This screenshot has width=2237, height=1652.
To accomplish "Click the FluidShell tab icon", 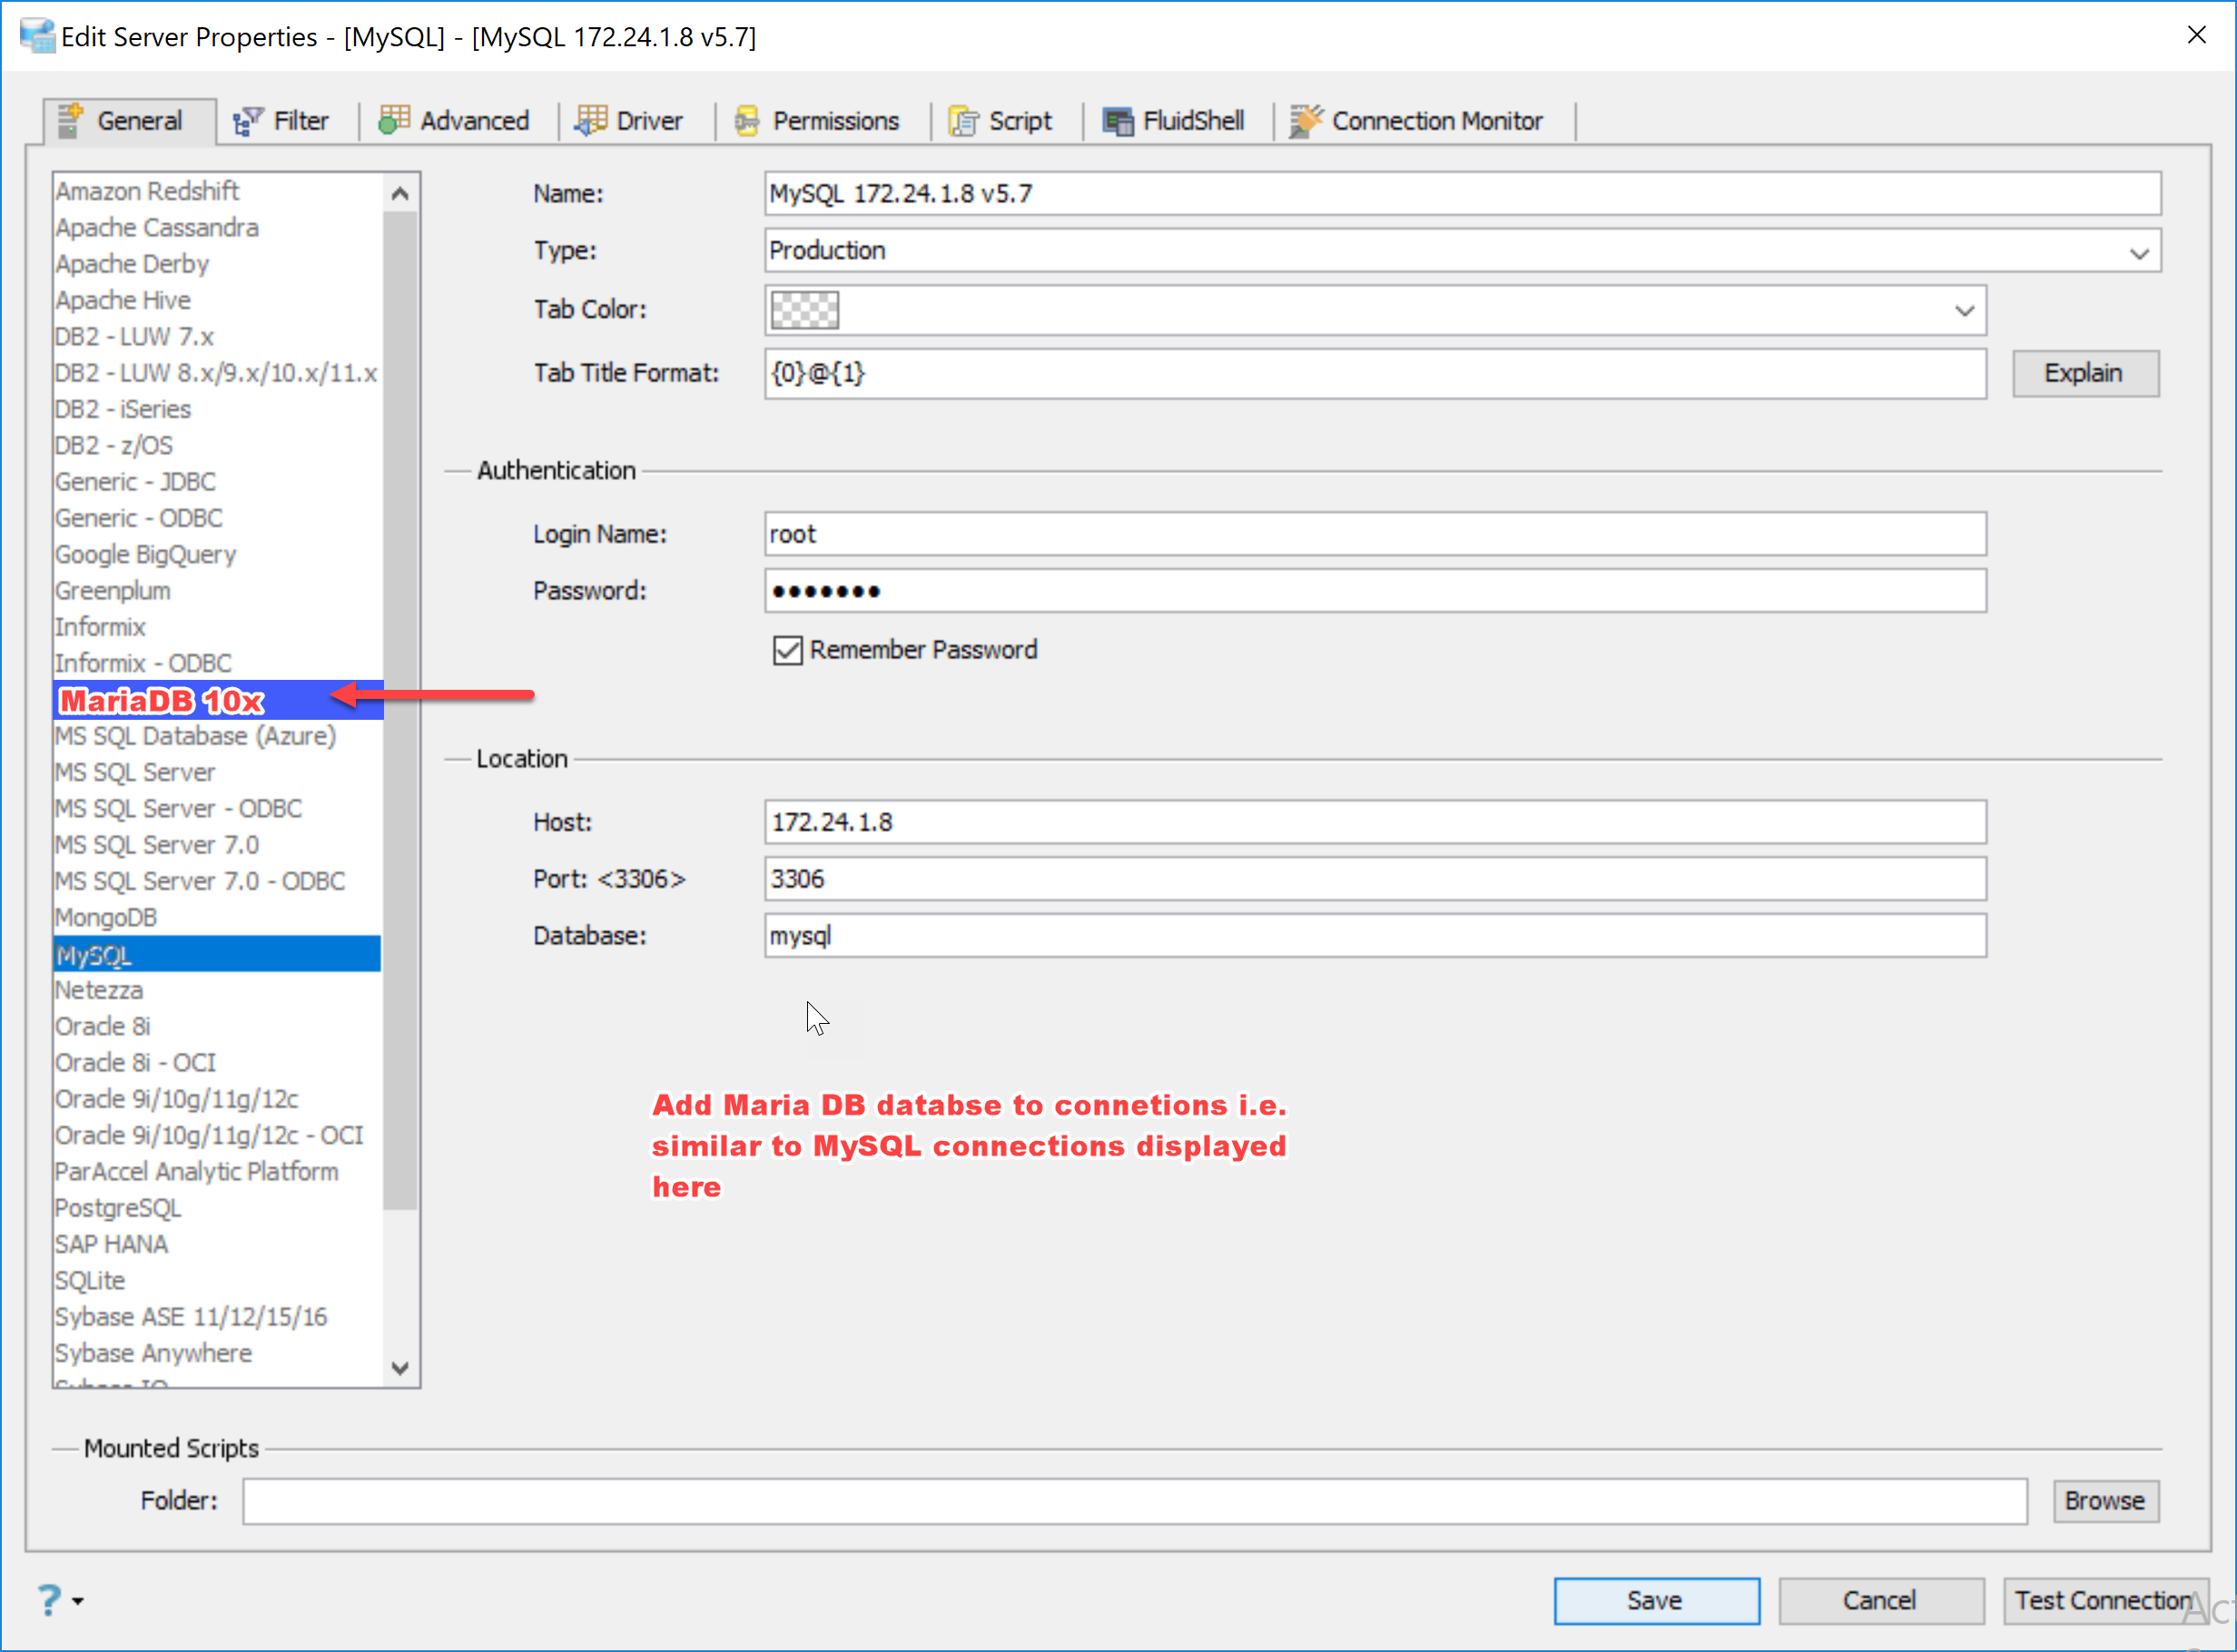I will point(1118,121).
